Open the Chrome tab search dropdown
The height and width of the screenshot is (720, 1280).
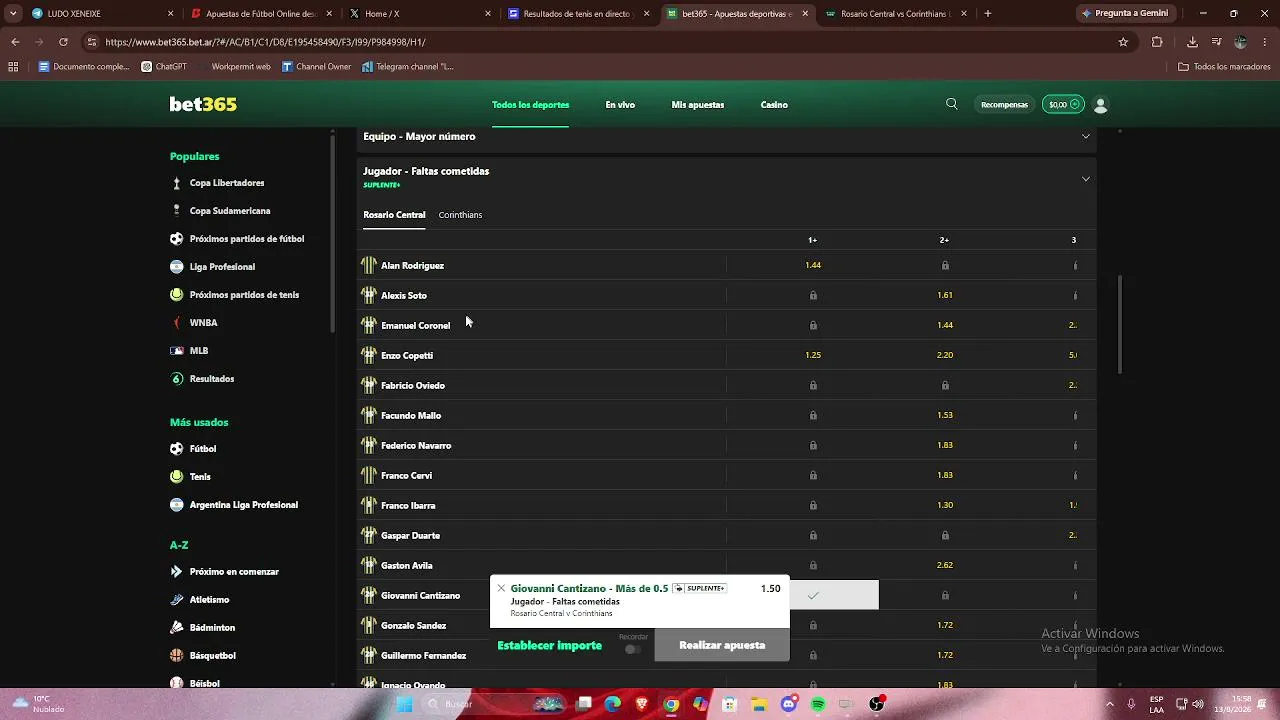13,14
